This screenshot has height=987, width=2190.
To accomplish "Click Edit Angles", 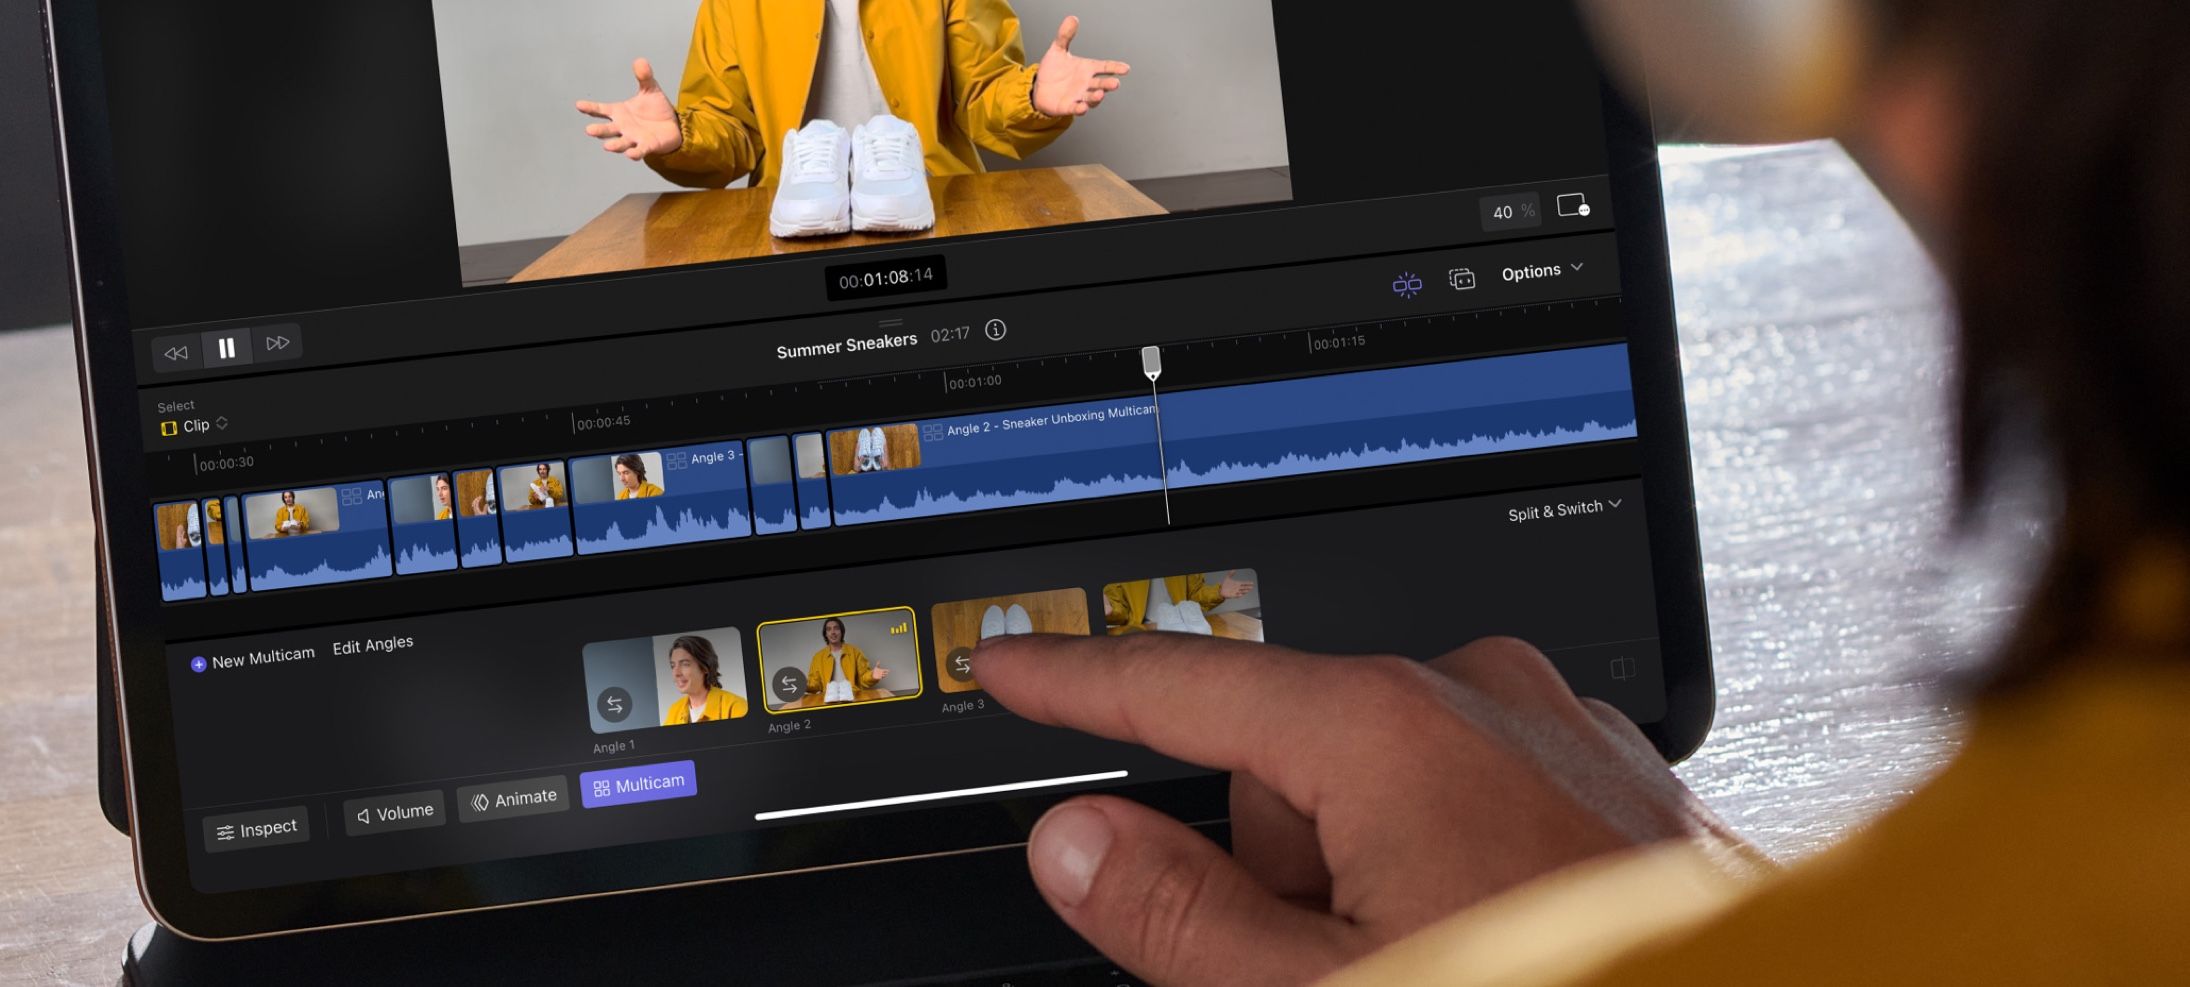I will pos(372,646).
